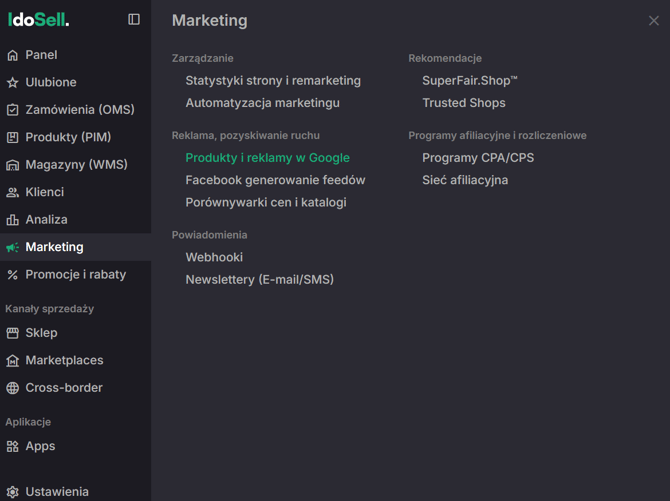Click the Ulubione star icon
This screenshot has height=501, width=670.
tap(13, 83)
